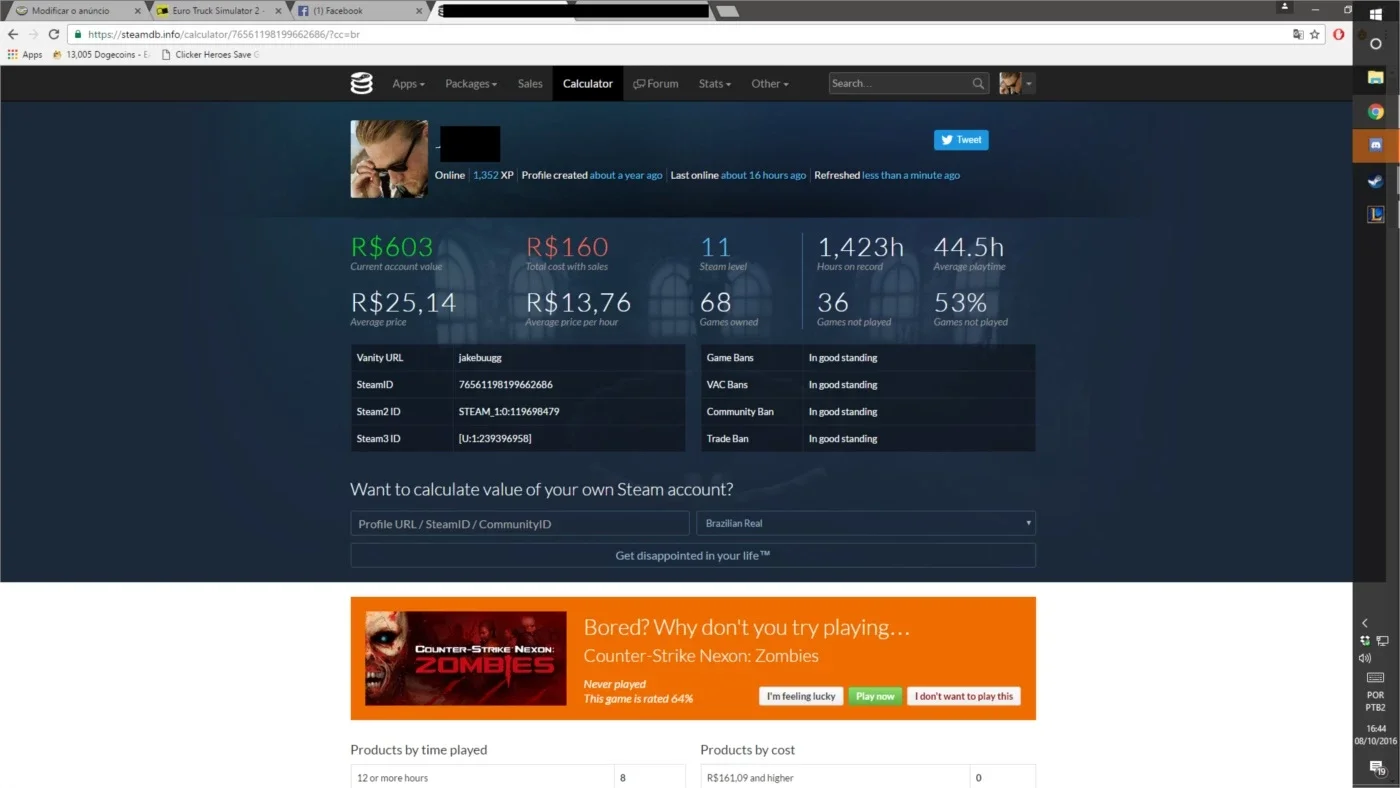
Task: Click the Steam2 ID value STEAM_1:0:119698479
Action: tap(508, 412)
